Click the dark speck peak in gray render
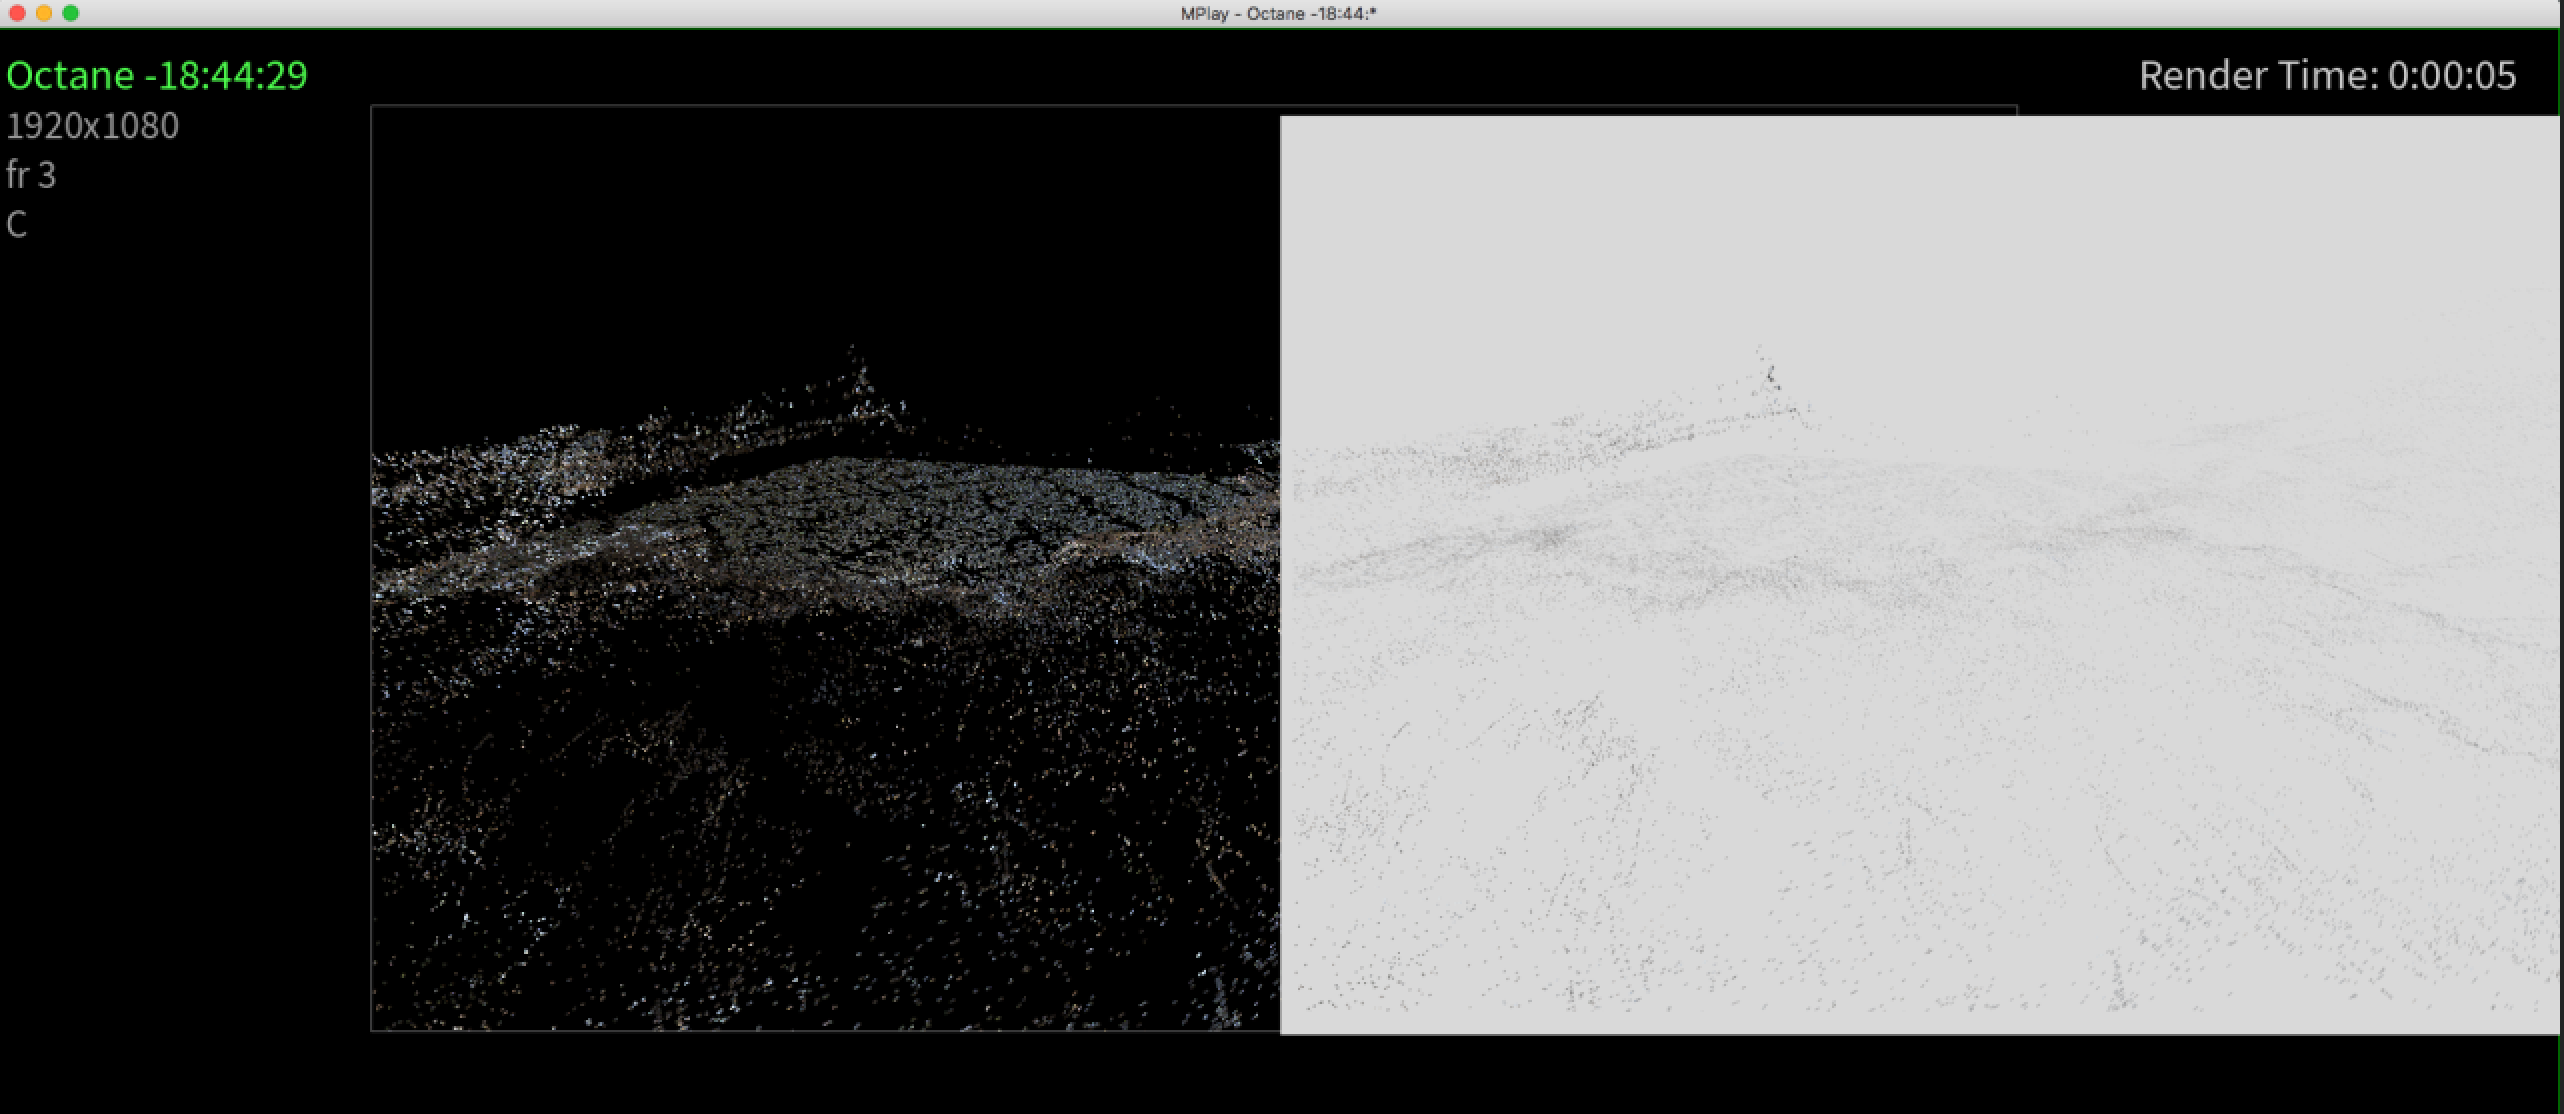 [1771, 376]
